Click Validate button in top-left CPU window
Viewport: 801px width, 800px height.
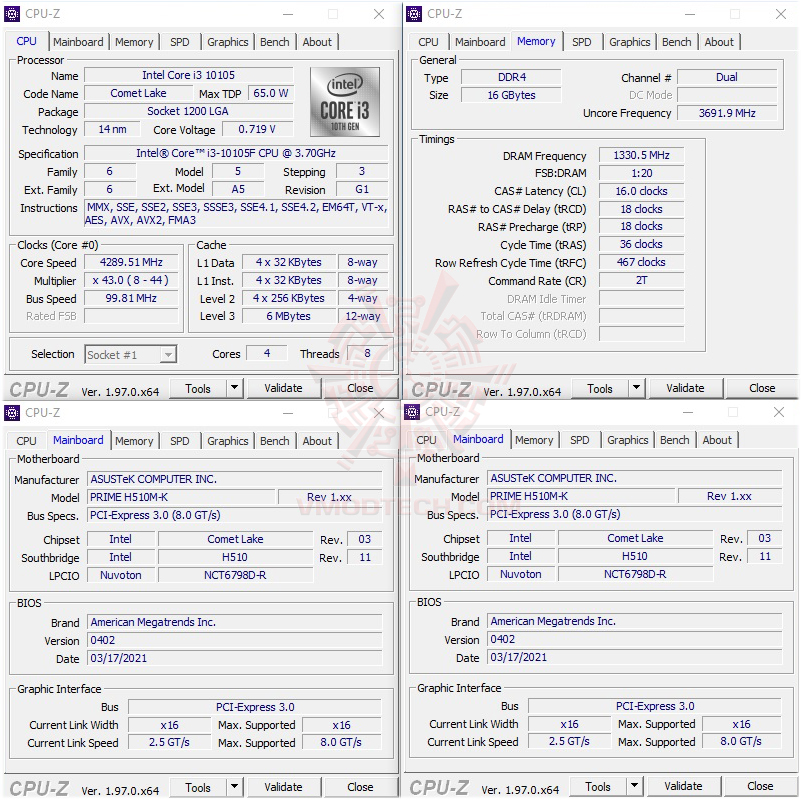tap(283, 388)
